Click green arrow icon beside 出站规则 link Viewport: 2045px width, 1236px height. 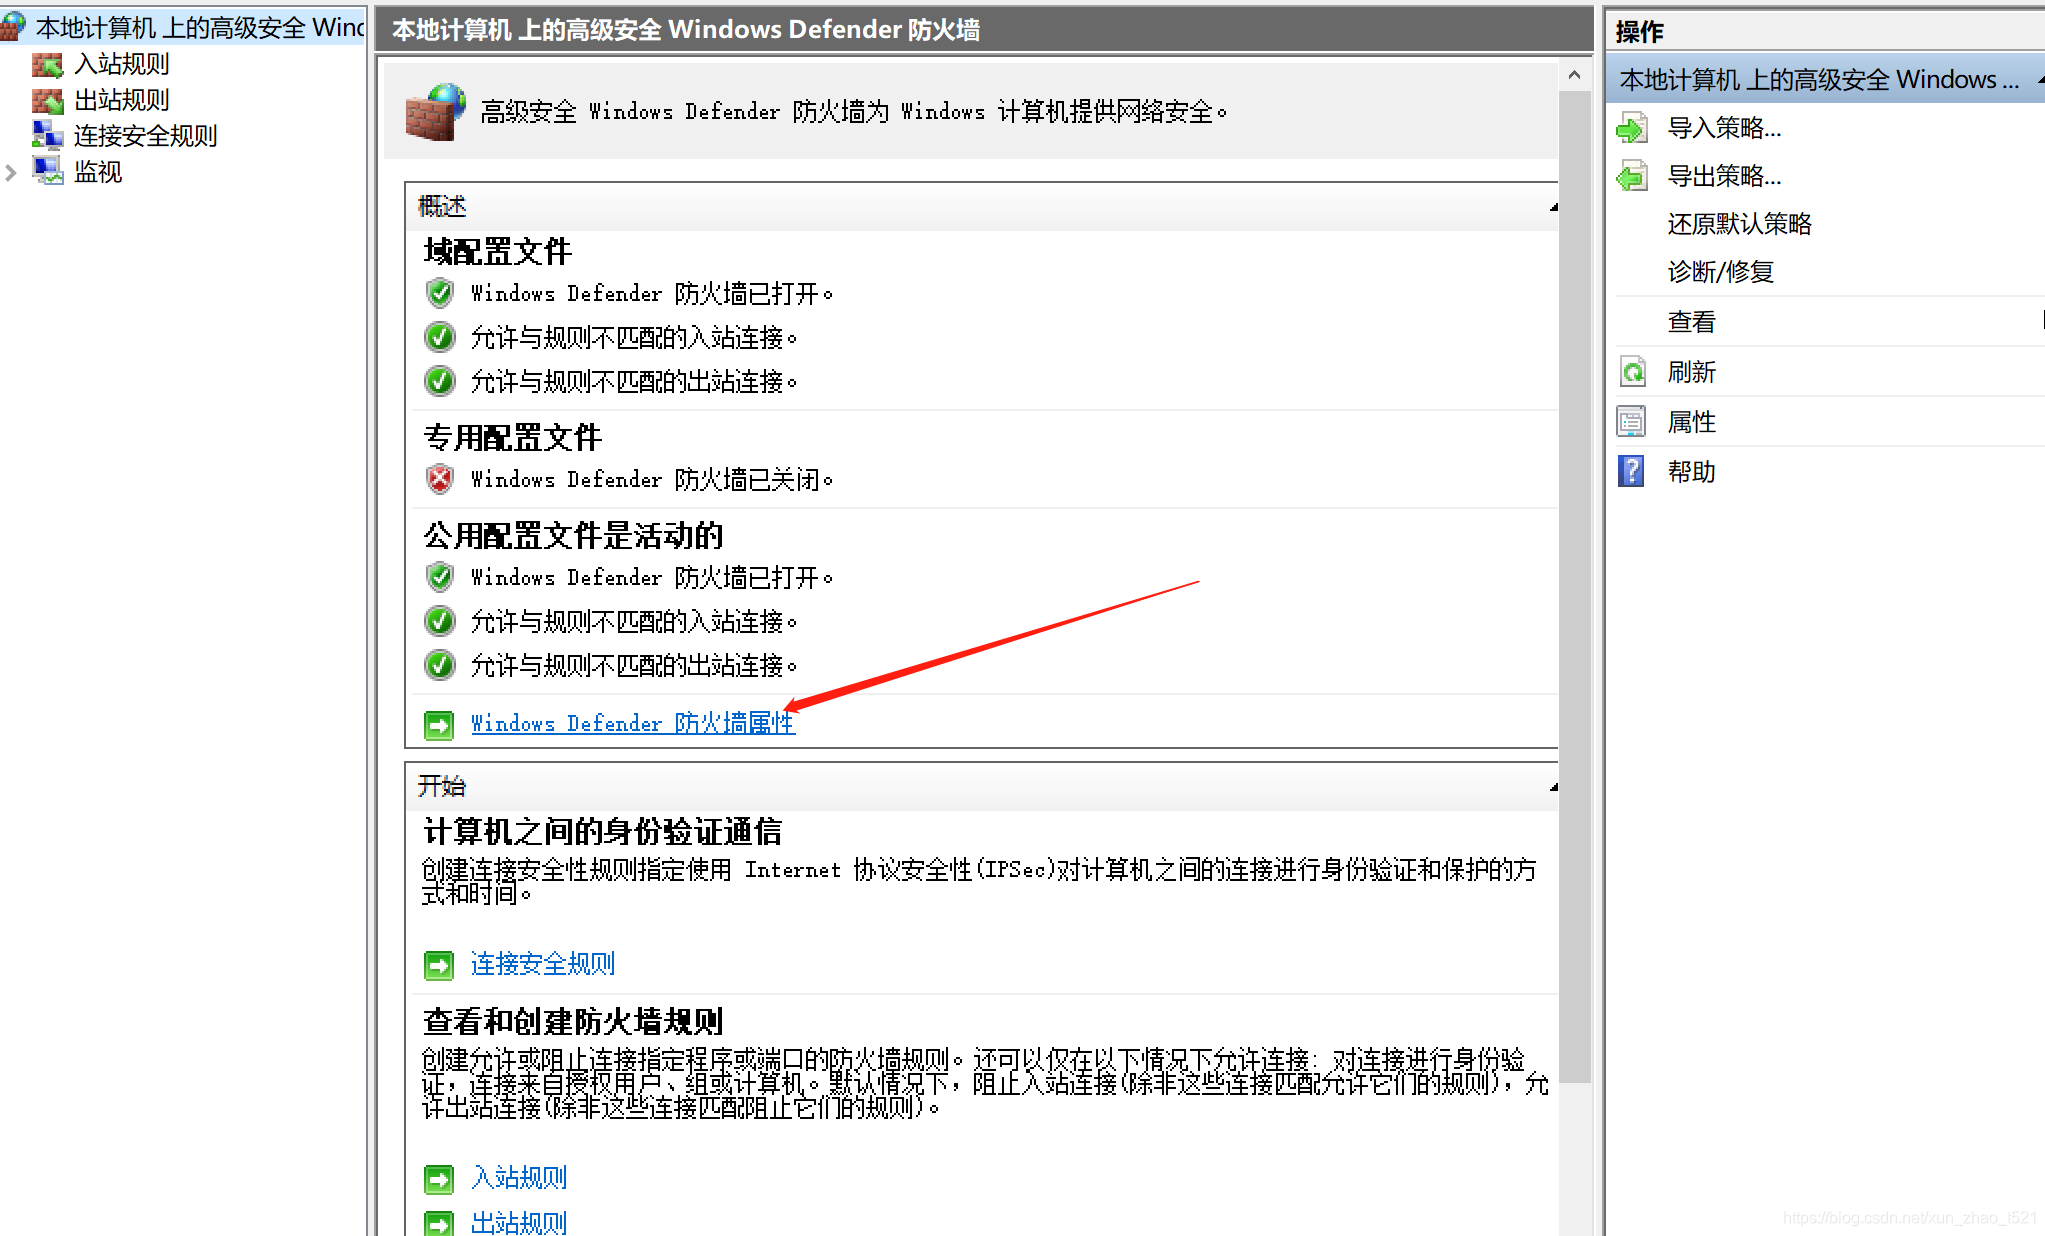(x=439, y=1224)
